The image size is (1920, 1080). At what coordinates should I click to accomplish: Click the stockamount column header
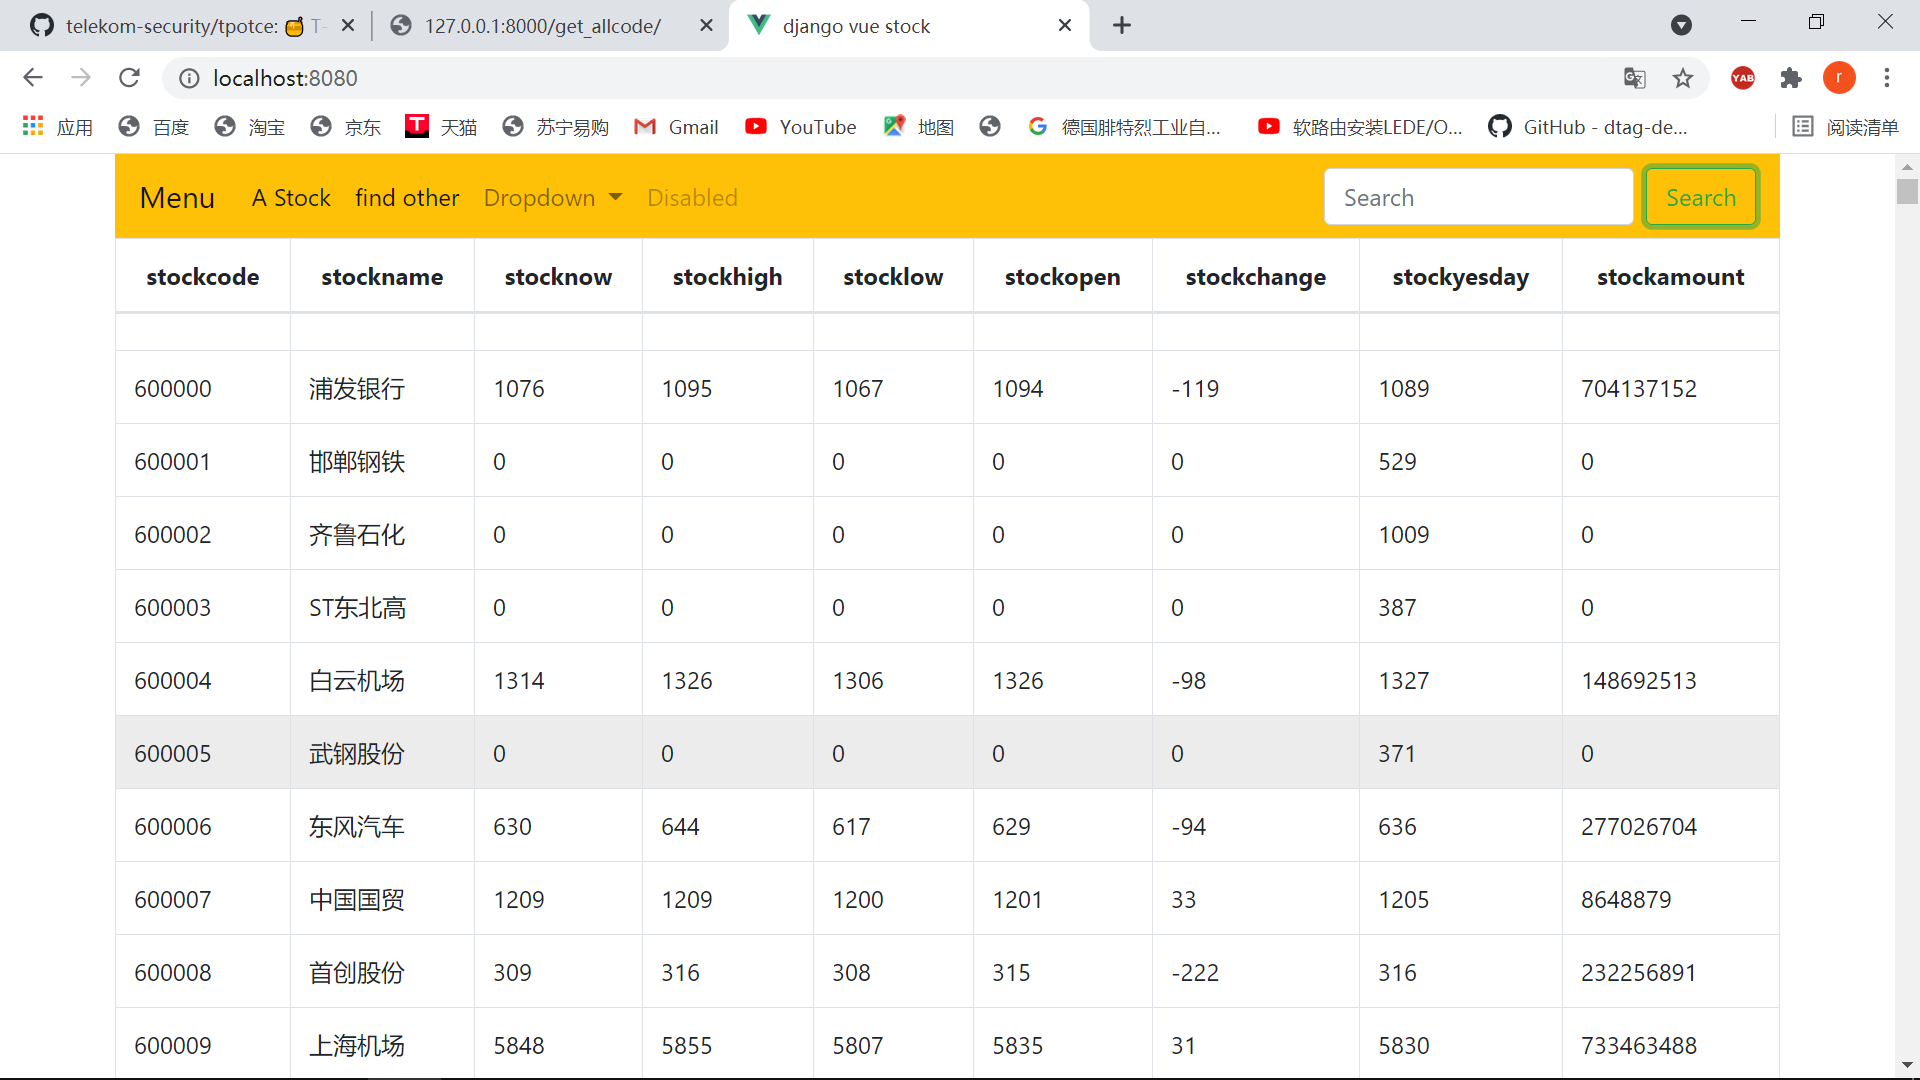click(x=1670, y=277)
